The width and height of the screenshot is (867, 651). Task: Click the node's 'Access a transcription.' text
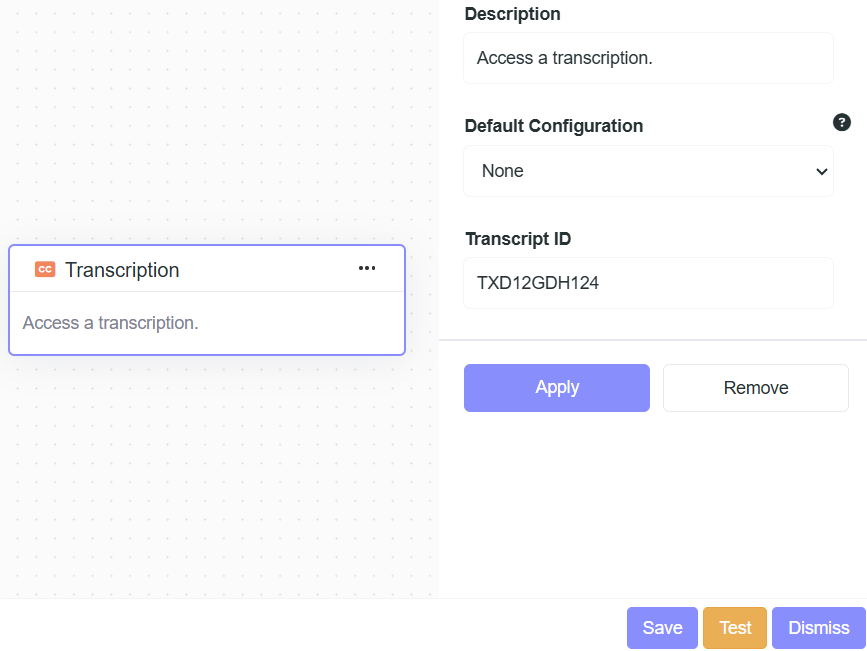coord(111,323)
